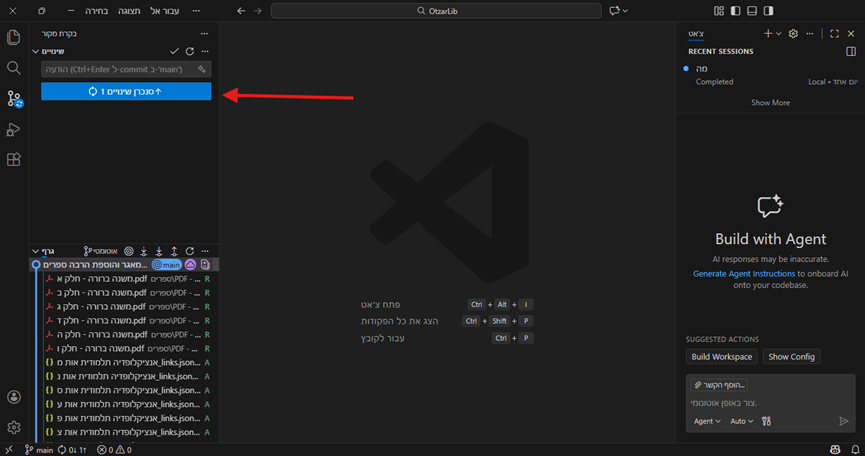Viewport: 865px width, 456px height.
Task: Click the Accounts icon in activity bar
Action: (x=14, y=398)
